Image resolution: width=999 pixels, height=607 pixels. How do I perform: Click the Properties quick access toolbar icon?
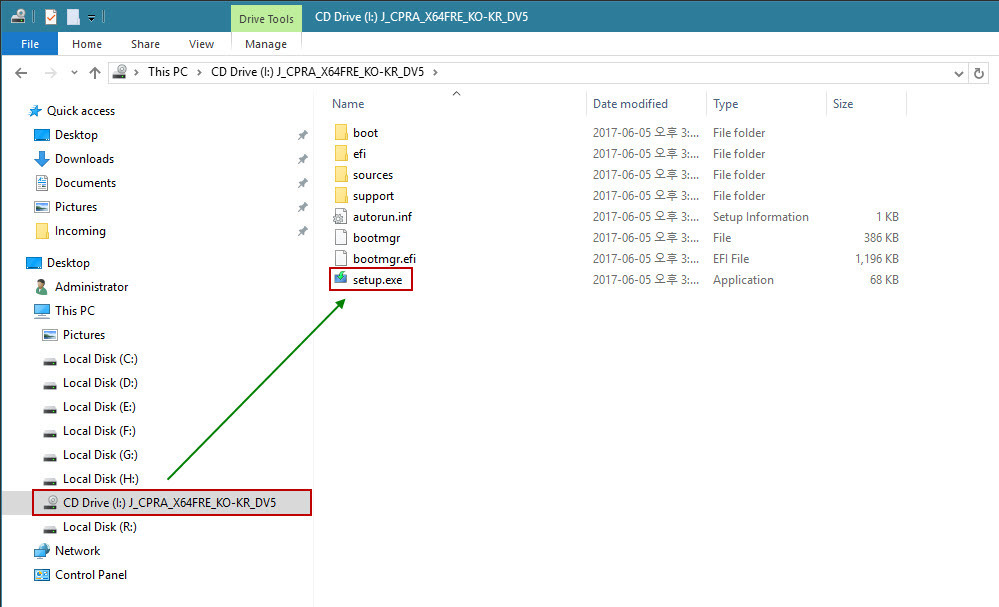[51, 17]
